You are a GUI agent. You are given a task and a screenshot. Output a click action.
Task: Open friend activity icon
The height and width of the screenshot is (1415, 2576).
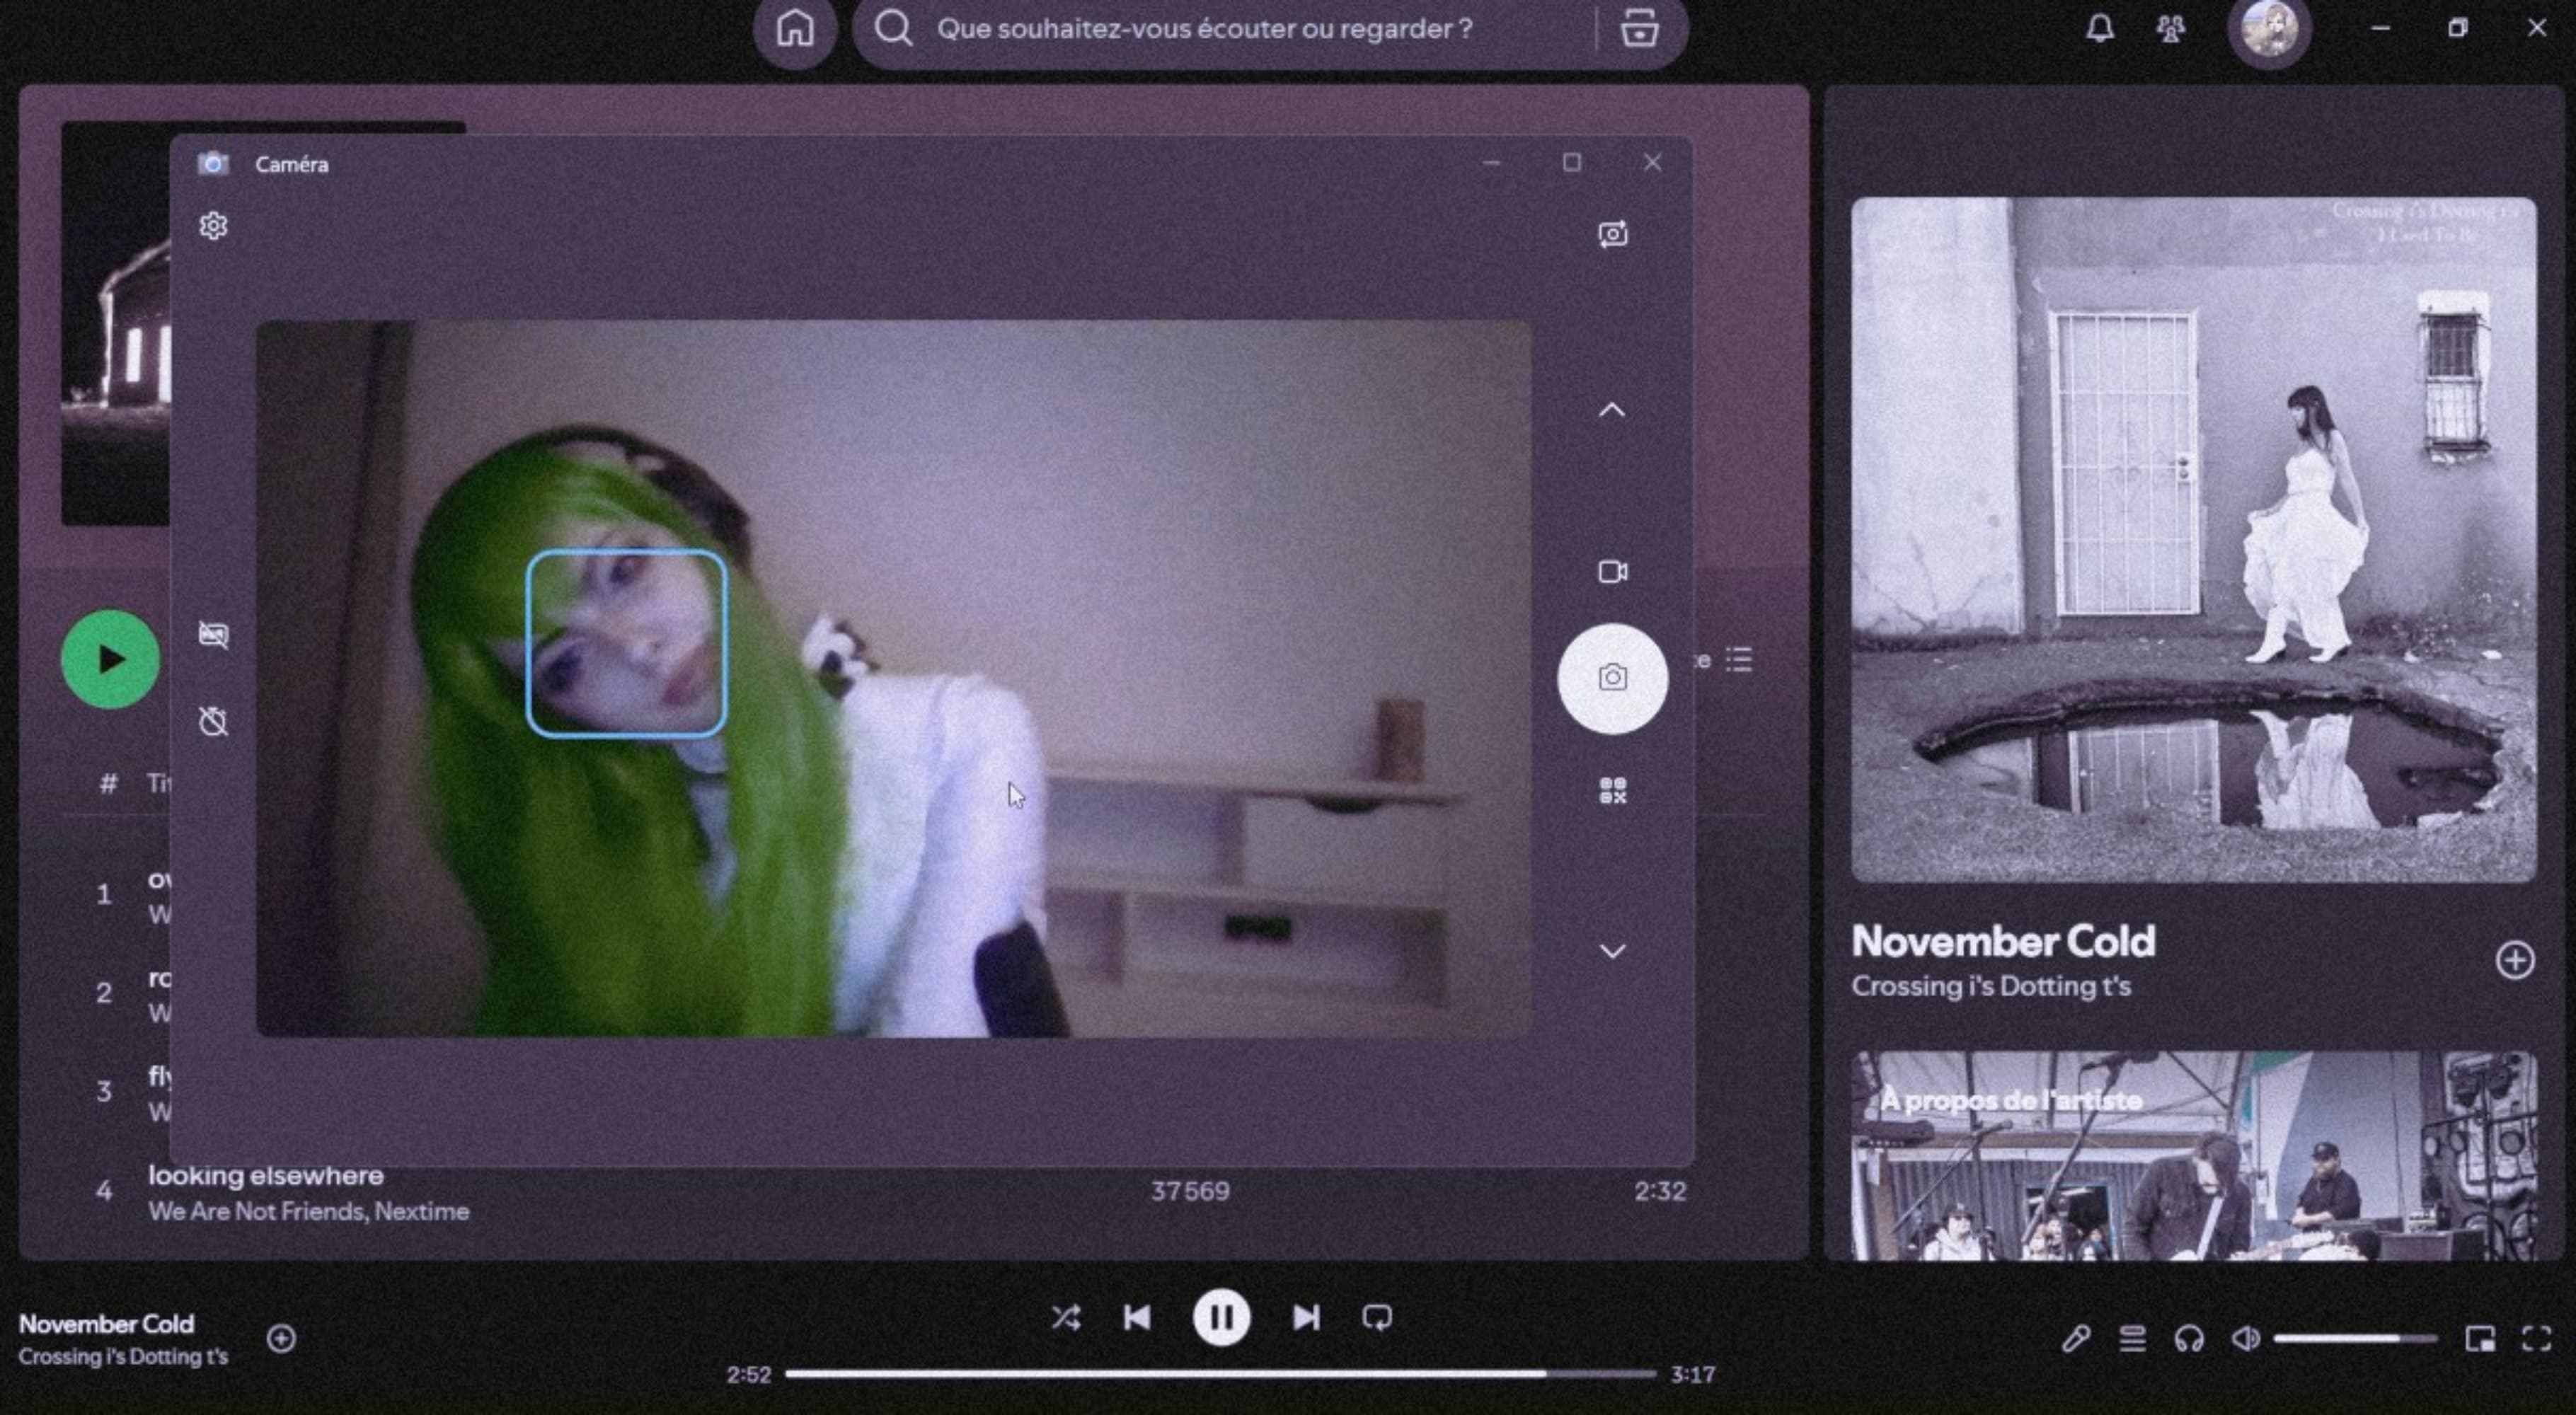(x=2169, y=29)
